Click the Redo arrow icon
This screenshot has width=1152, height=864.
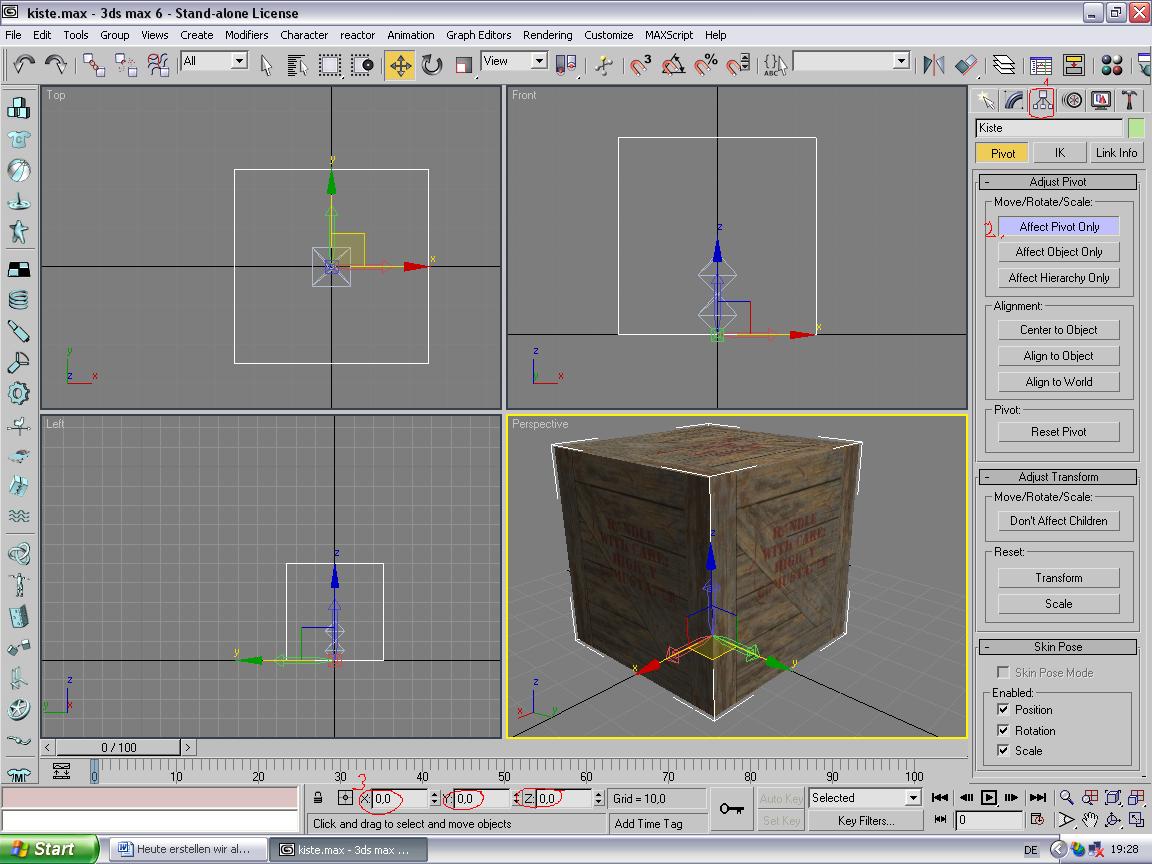tap(56, 65)
